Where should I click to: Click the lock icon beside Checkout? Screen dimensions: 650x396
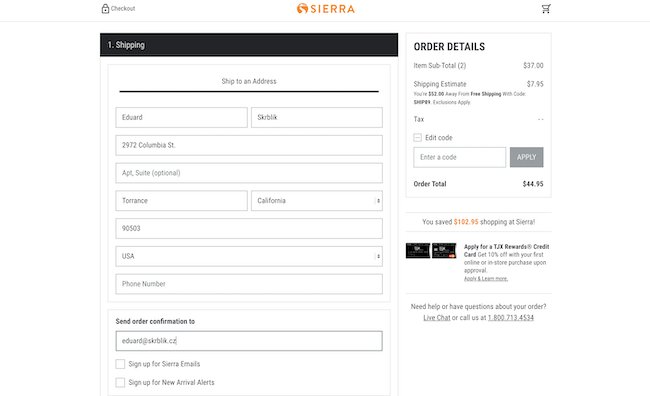click(105, 8)
